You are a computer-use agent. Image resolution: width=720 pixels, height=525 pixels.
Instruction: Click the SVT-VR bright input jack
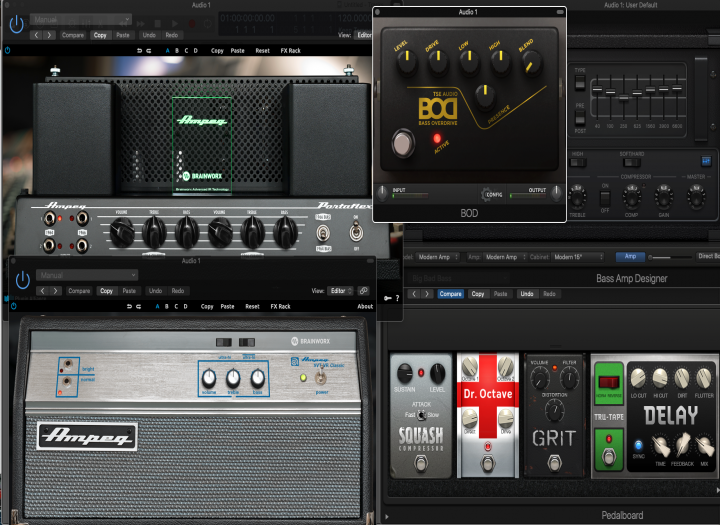click(68, 365)
